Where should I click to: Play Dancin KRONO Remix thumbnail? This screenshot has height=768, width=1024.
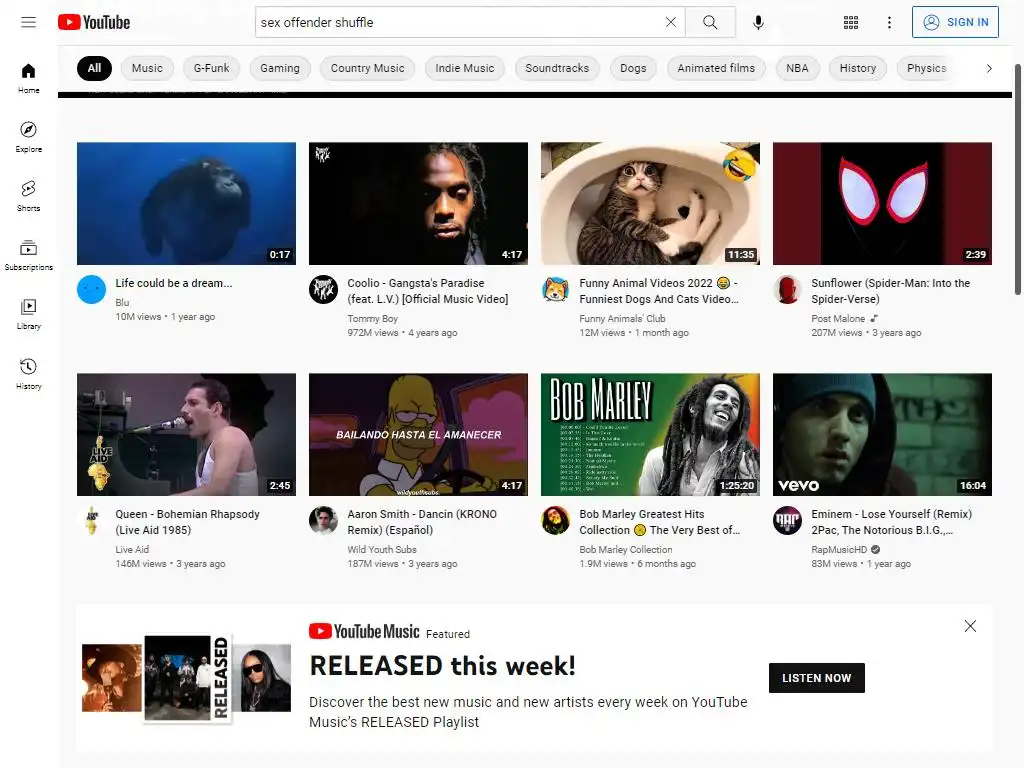pyautogui.click(x=418, y=434)
